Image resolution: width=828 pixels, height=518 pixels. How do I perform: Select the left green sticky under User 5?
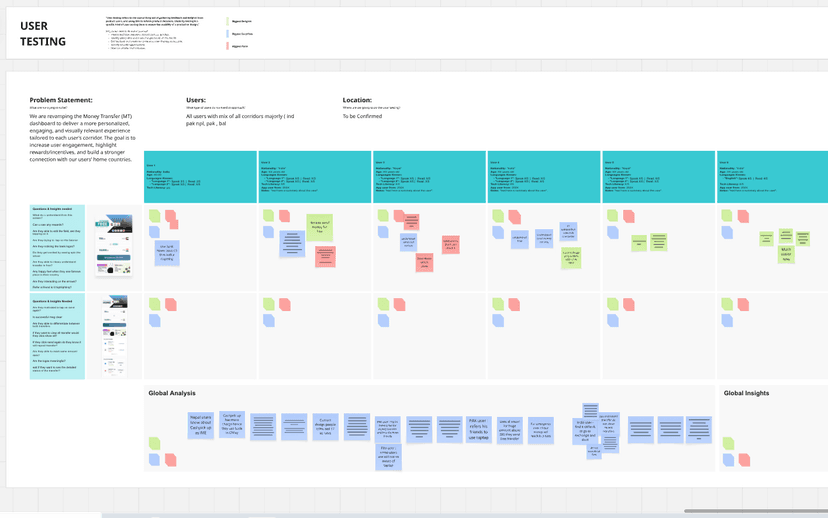click(639, 243)
